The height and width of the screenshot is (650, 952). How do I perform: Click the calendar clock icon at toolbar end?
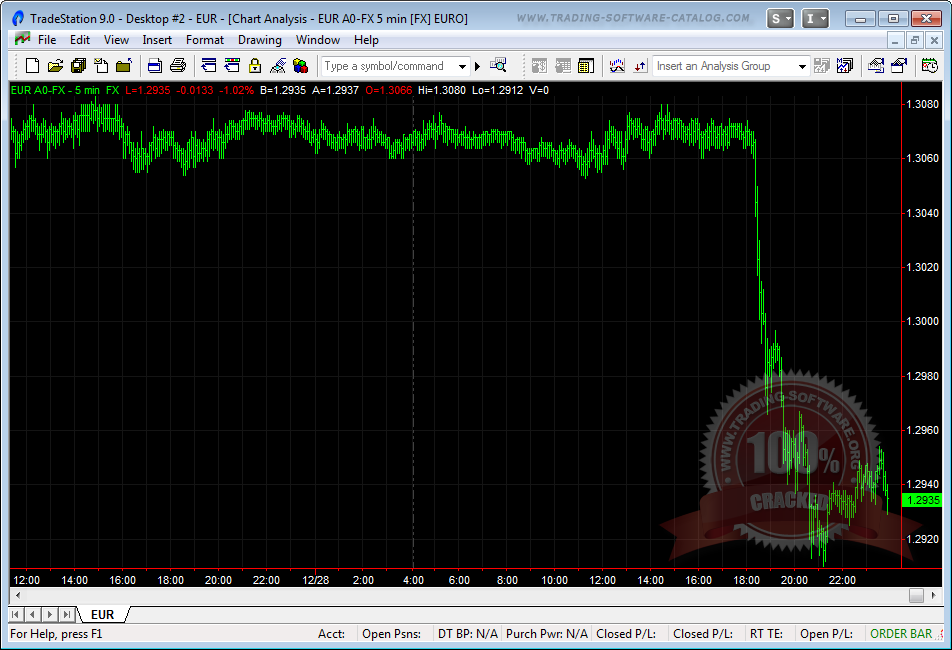[929, 66]
